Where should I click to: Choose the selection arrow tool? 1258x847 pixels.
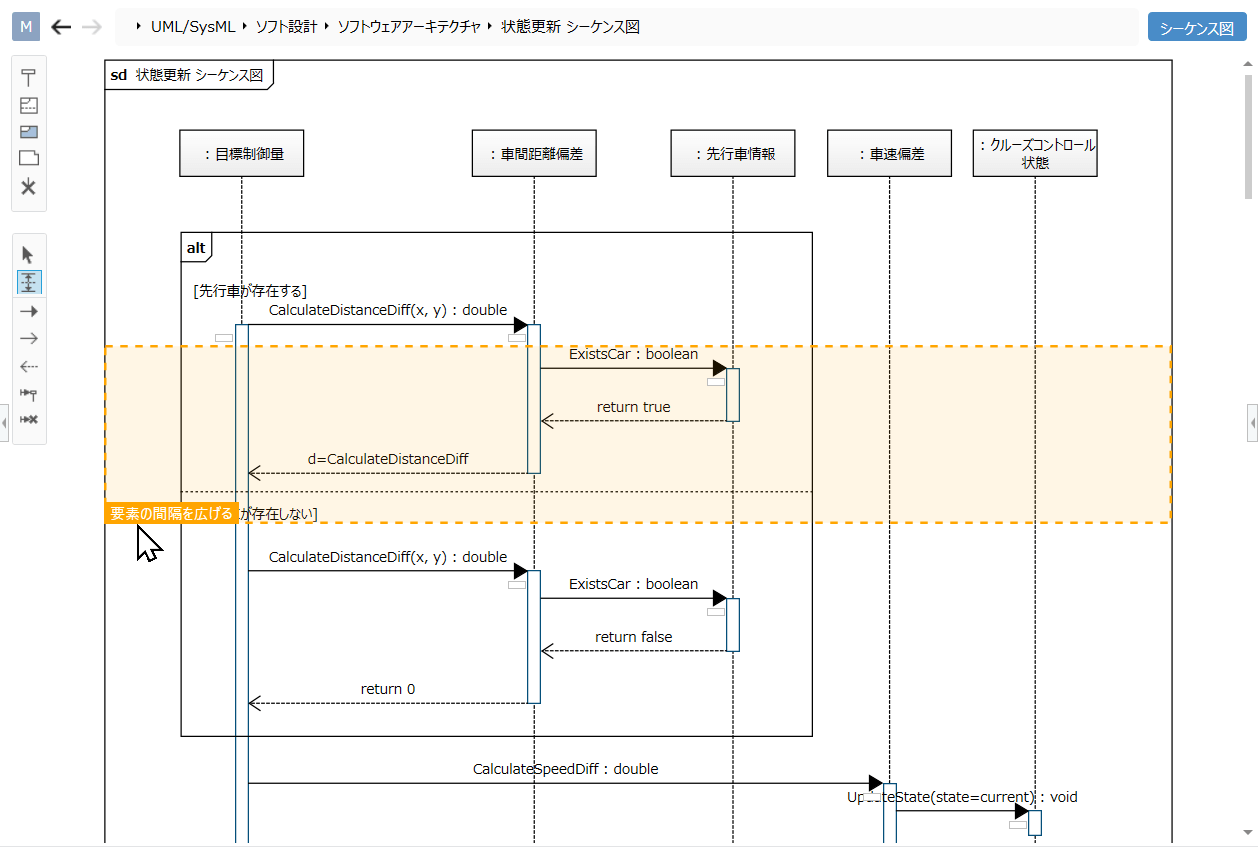pos(28,254)
